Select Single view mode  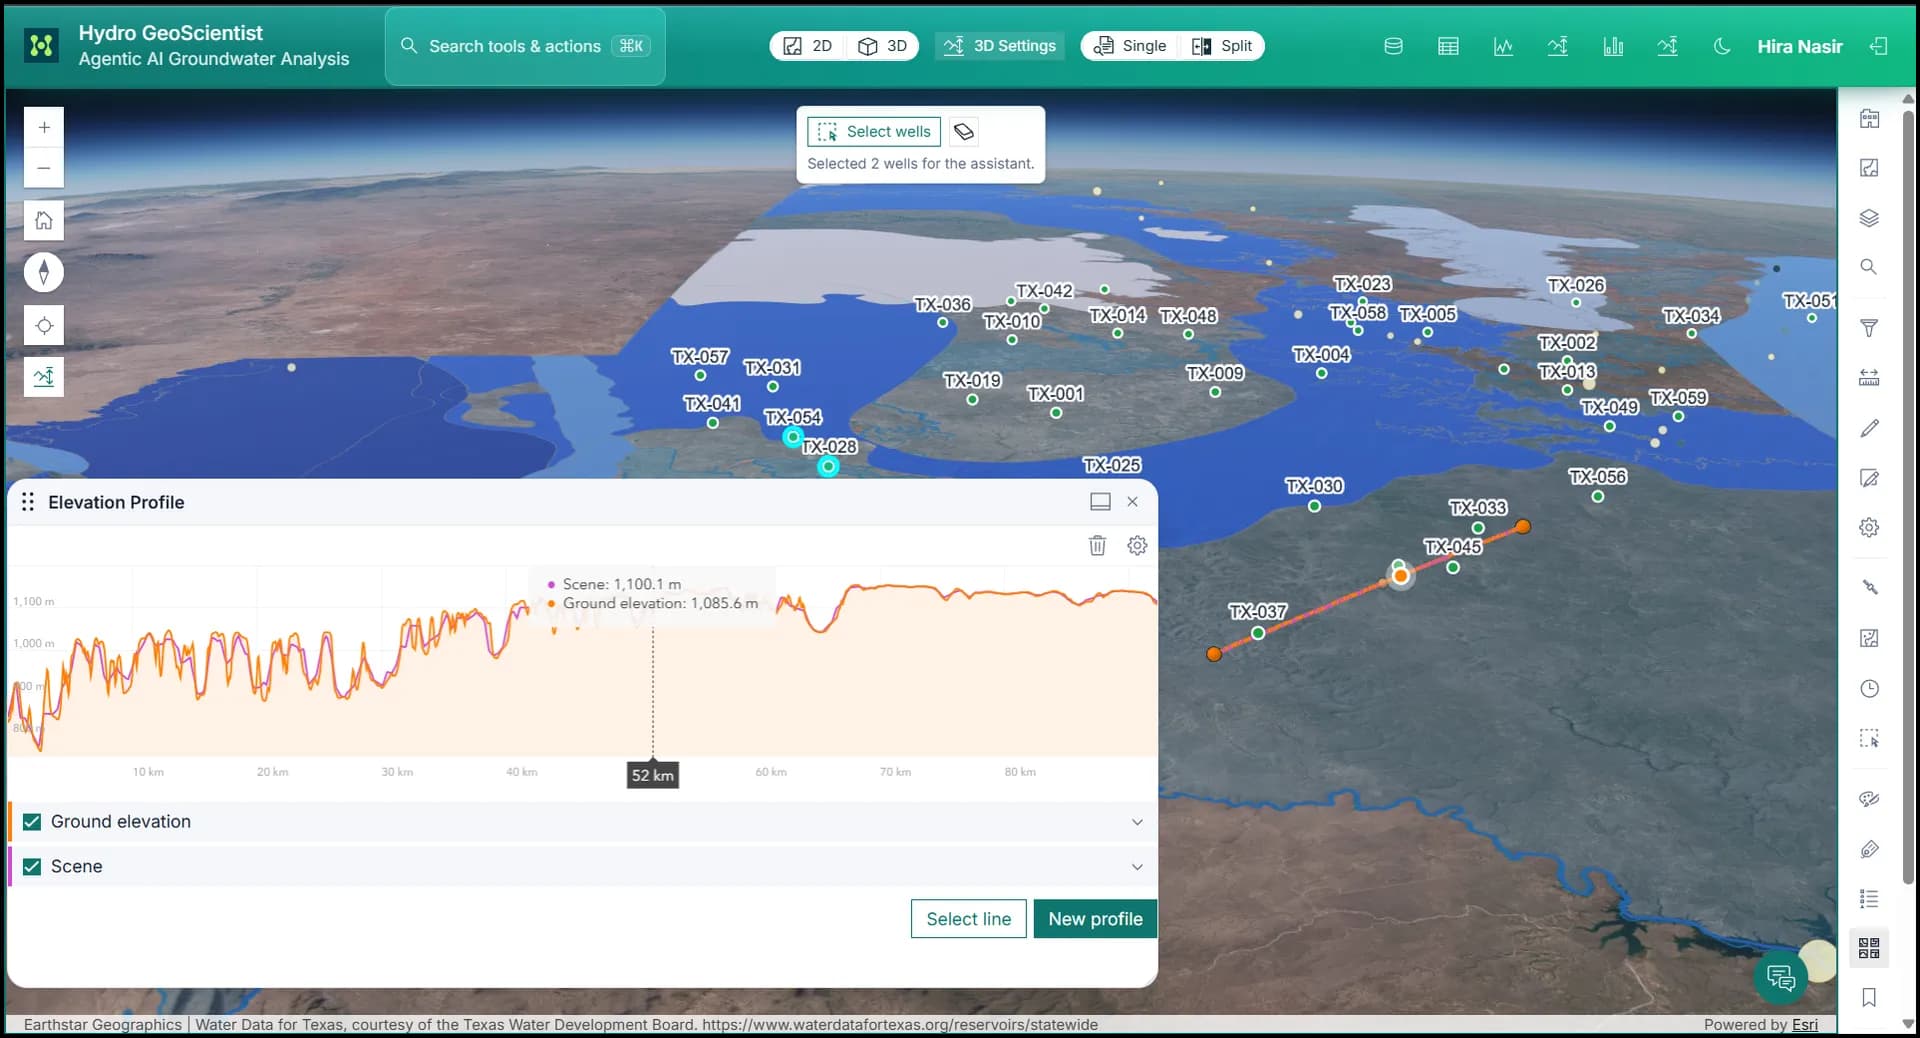coord(1130,46)
